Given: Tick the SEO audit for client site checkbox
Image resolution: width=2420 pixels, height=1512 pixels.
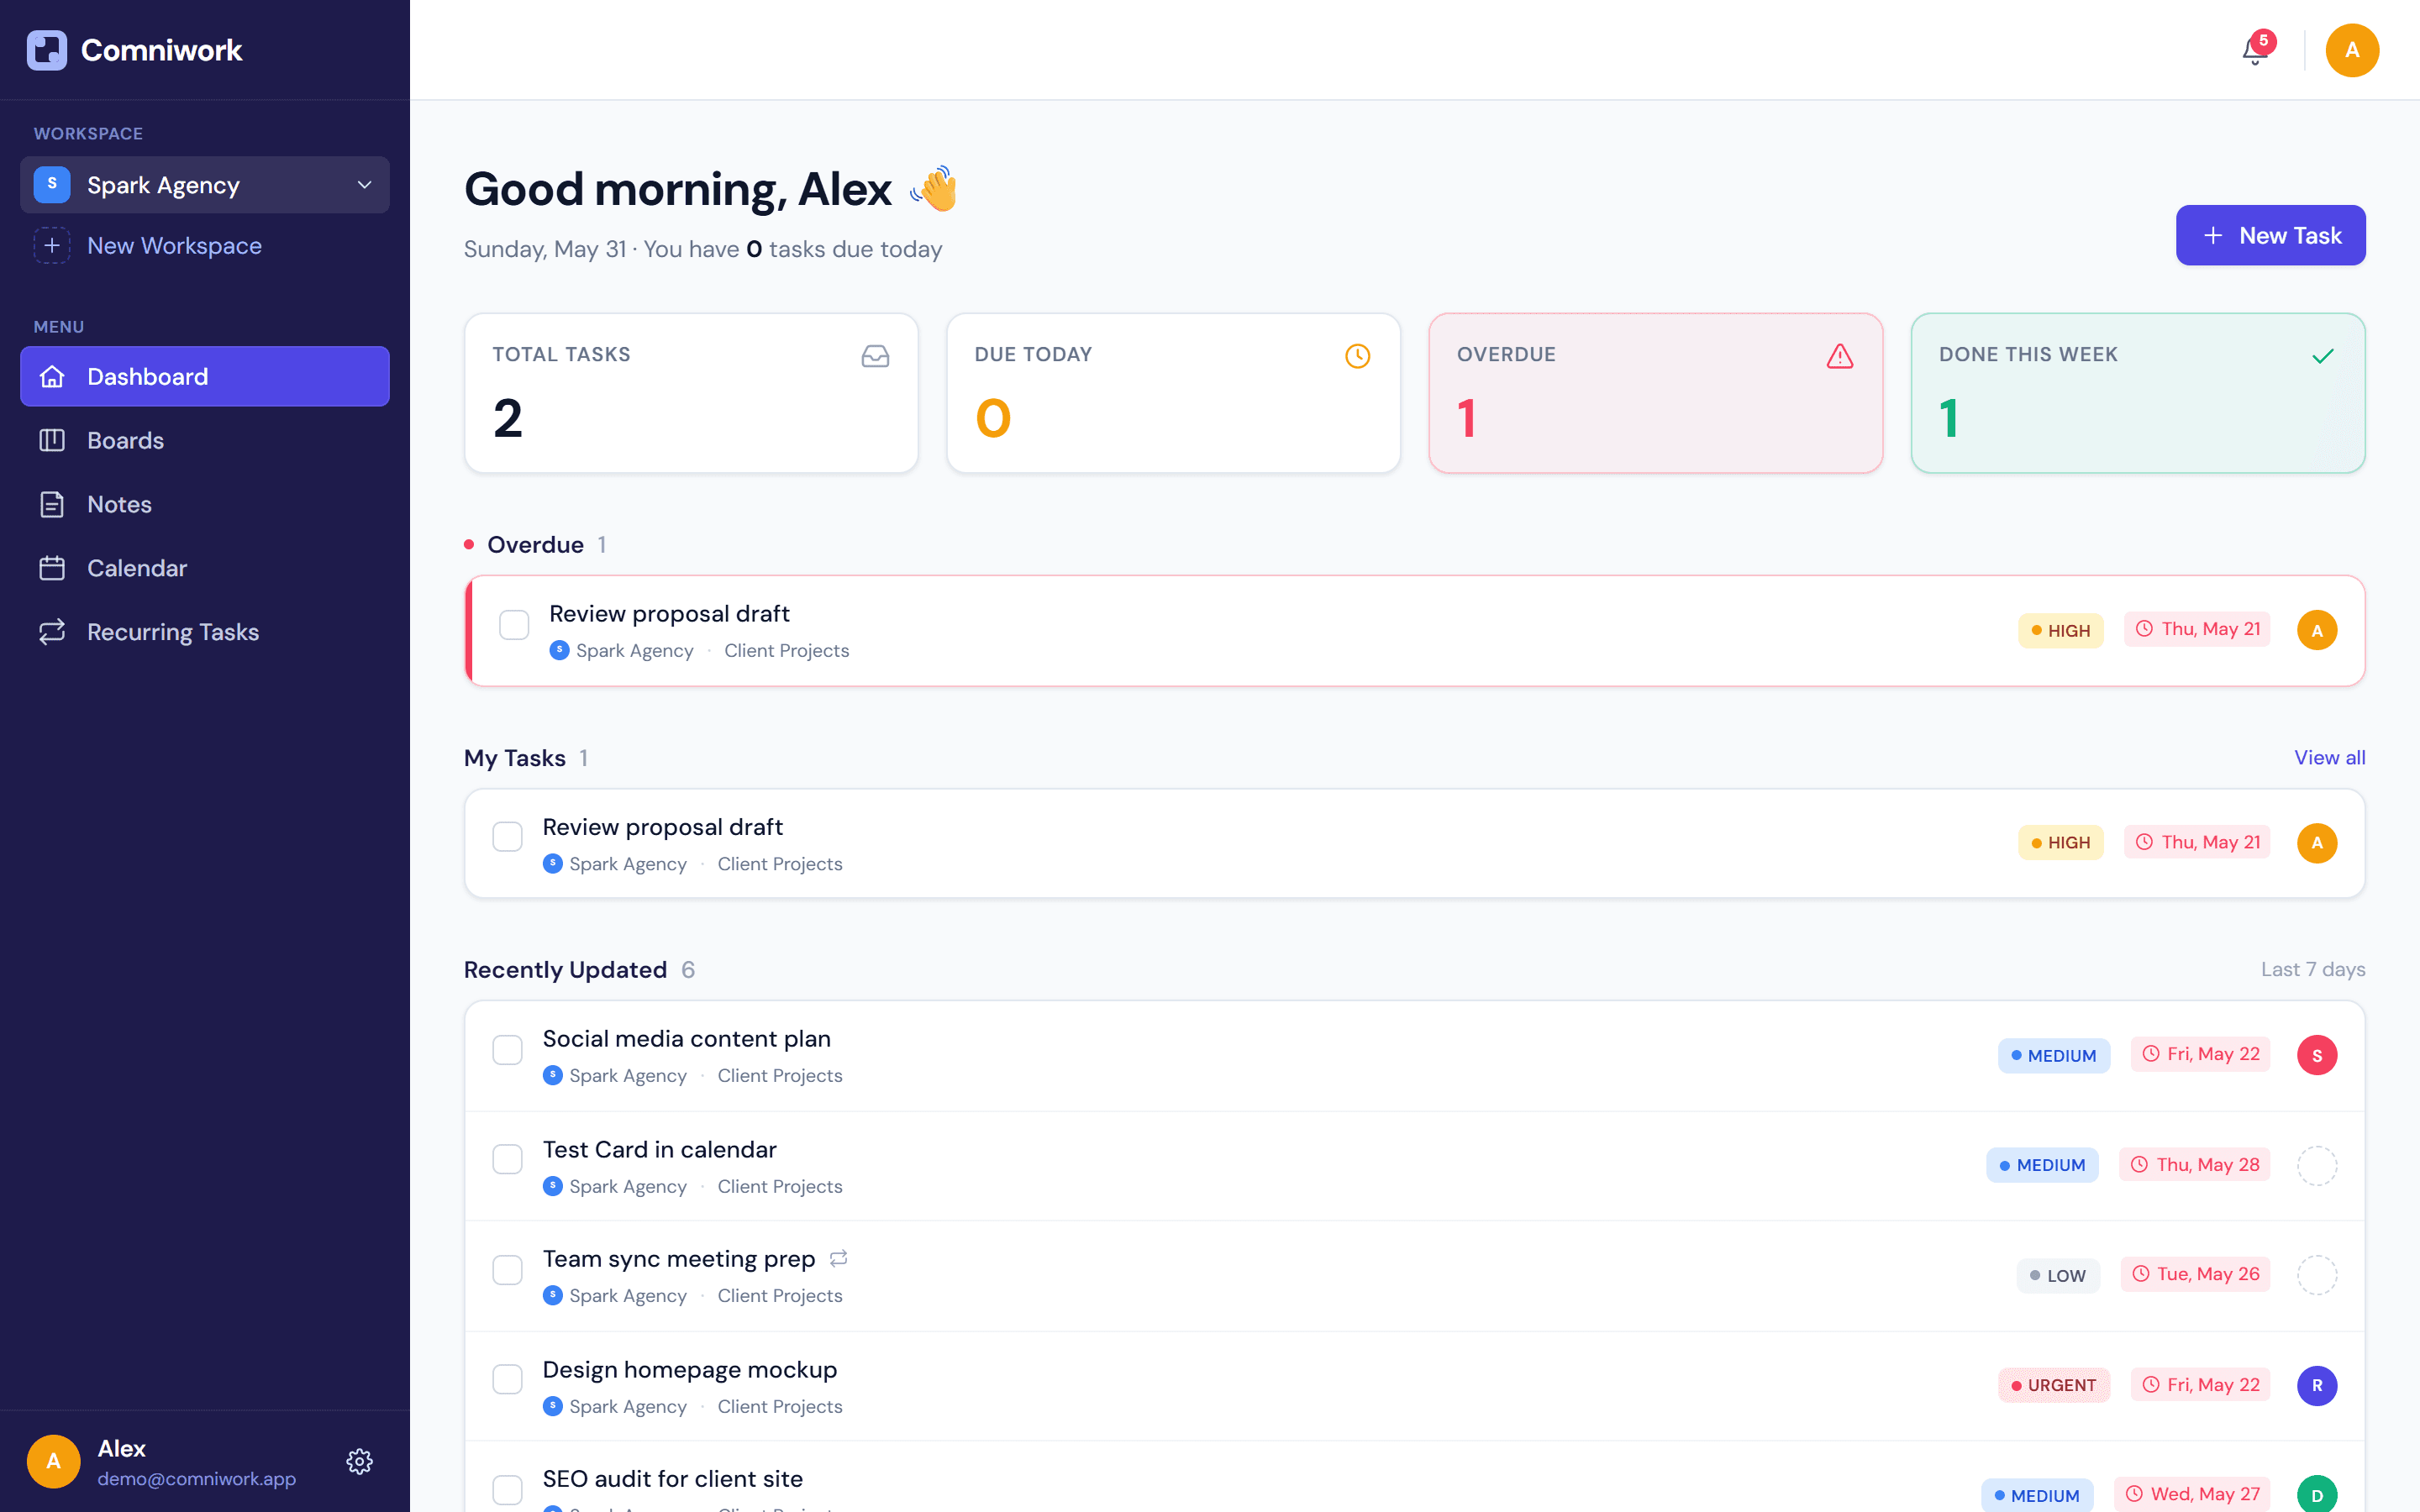Looking at the screenshot, I should point(507,1489).
